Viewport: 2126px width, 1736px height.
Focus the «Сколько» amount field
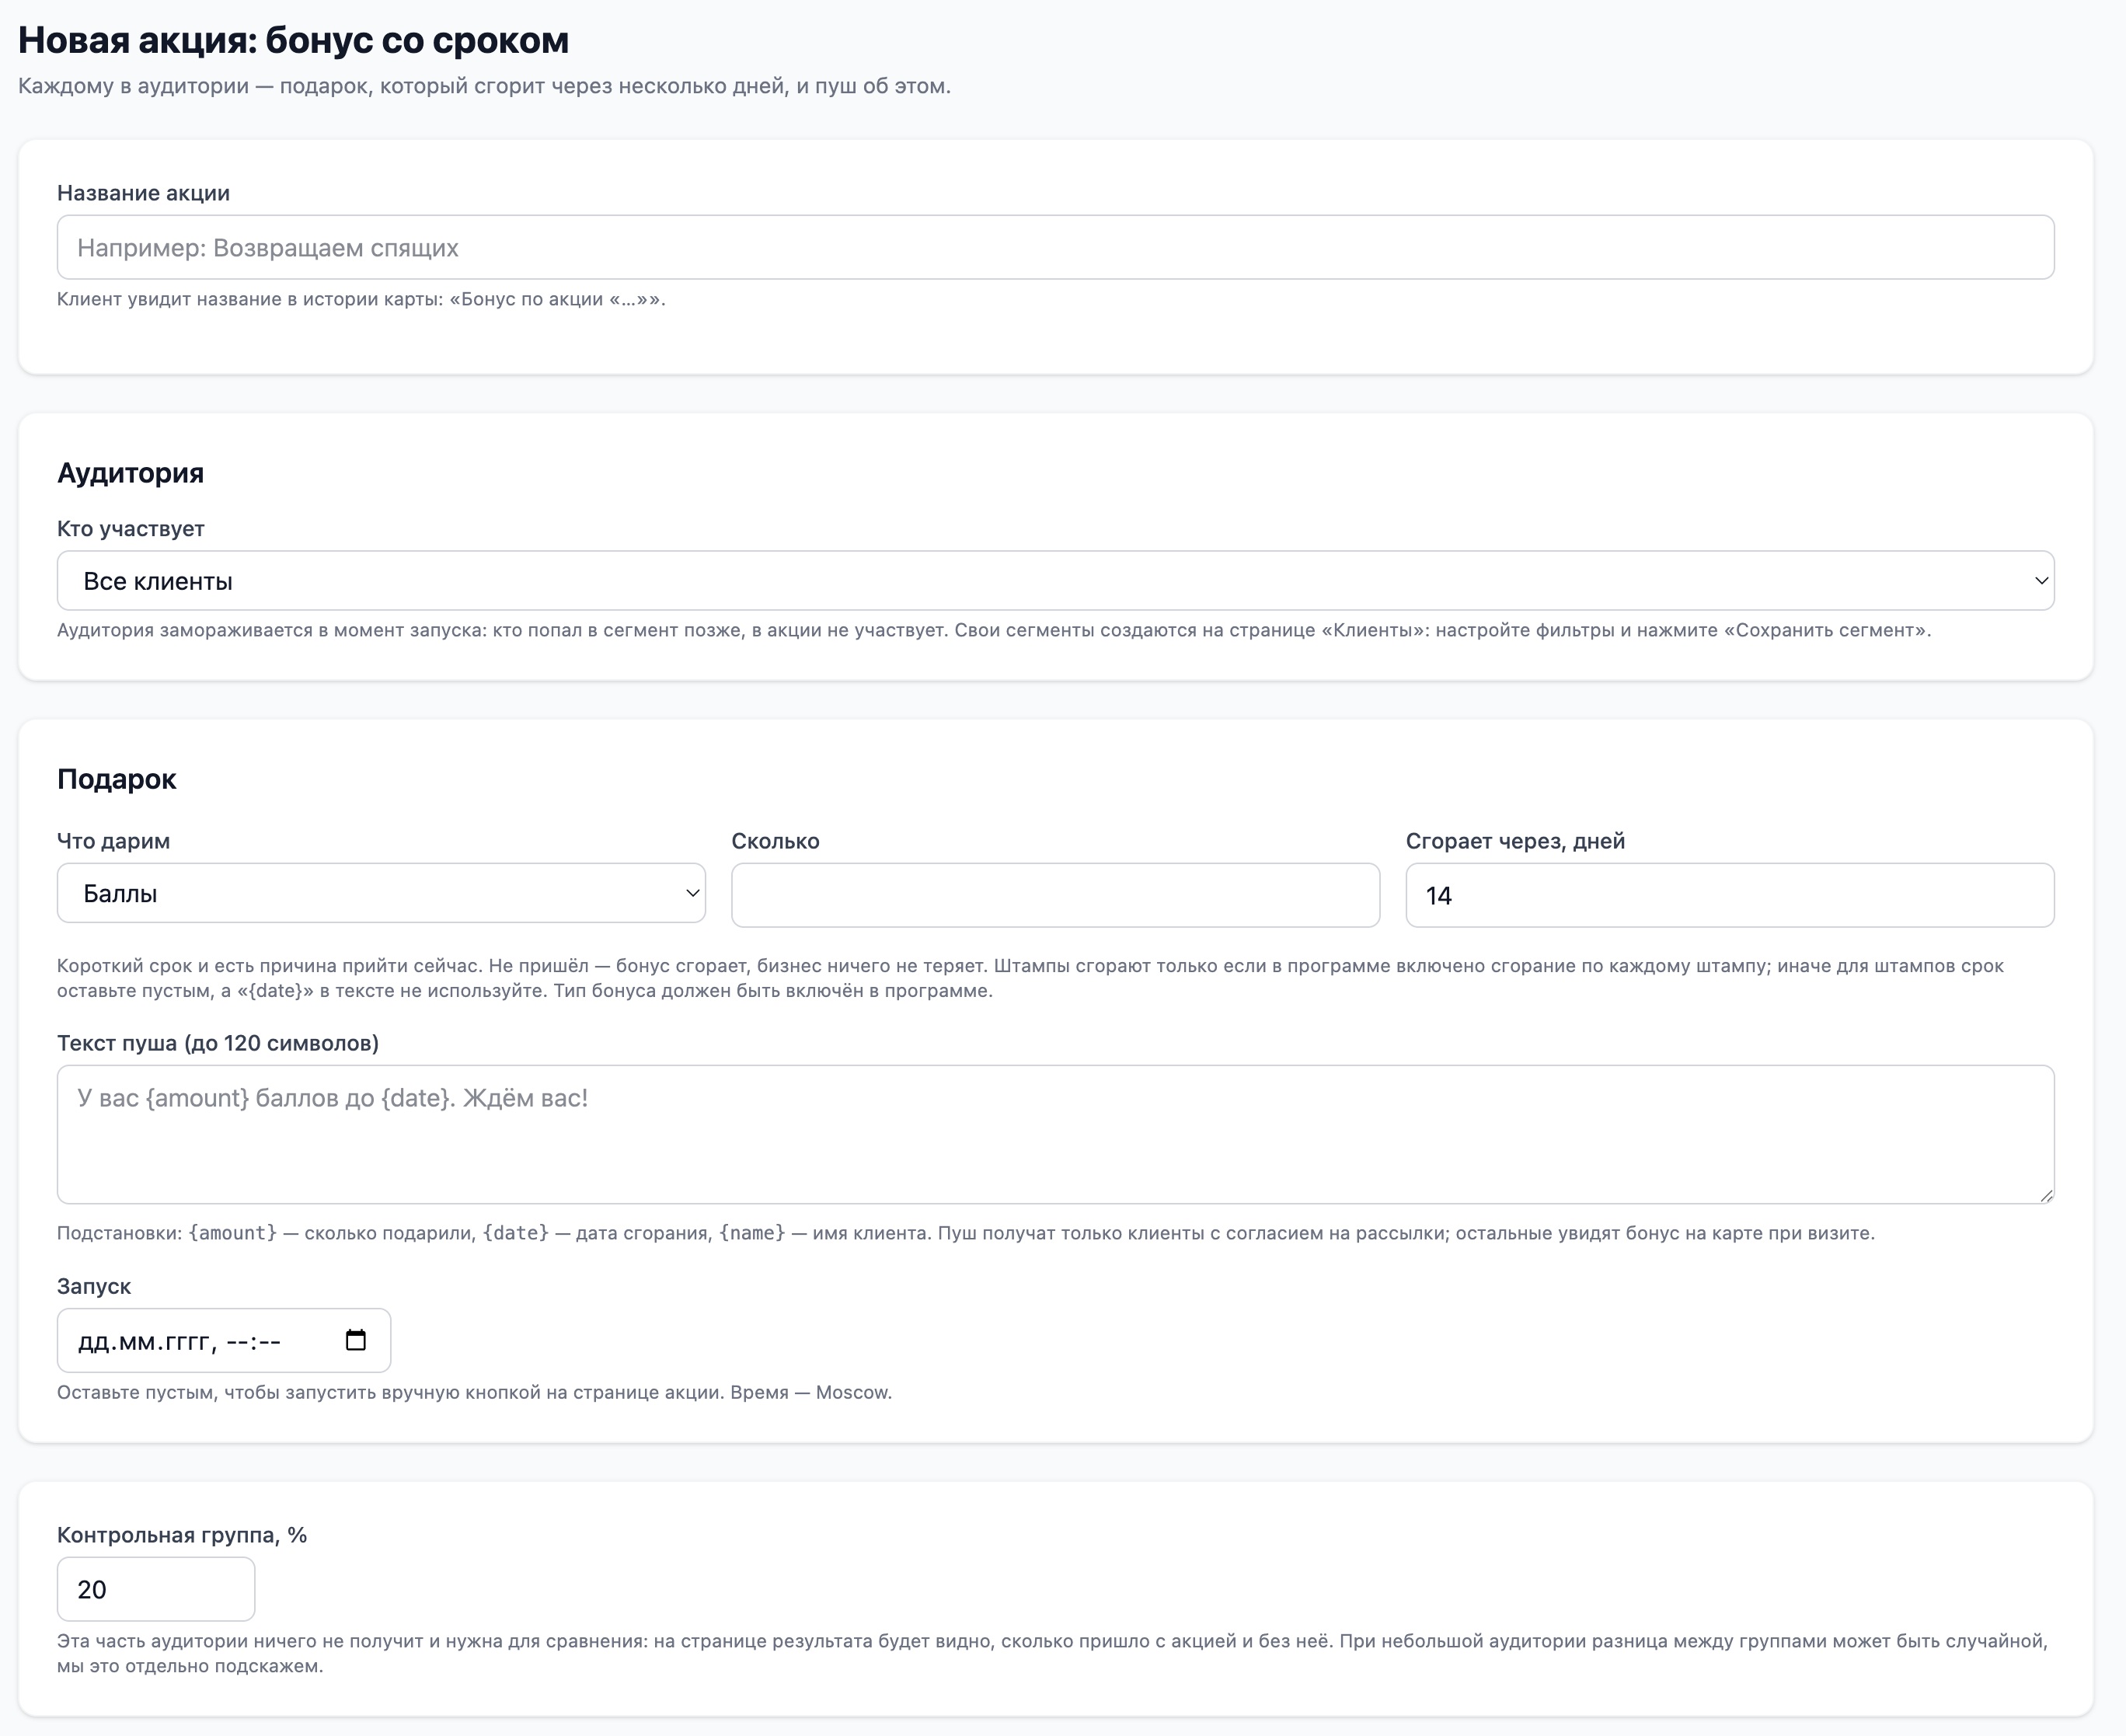click(1055, 895)
